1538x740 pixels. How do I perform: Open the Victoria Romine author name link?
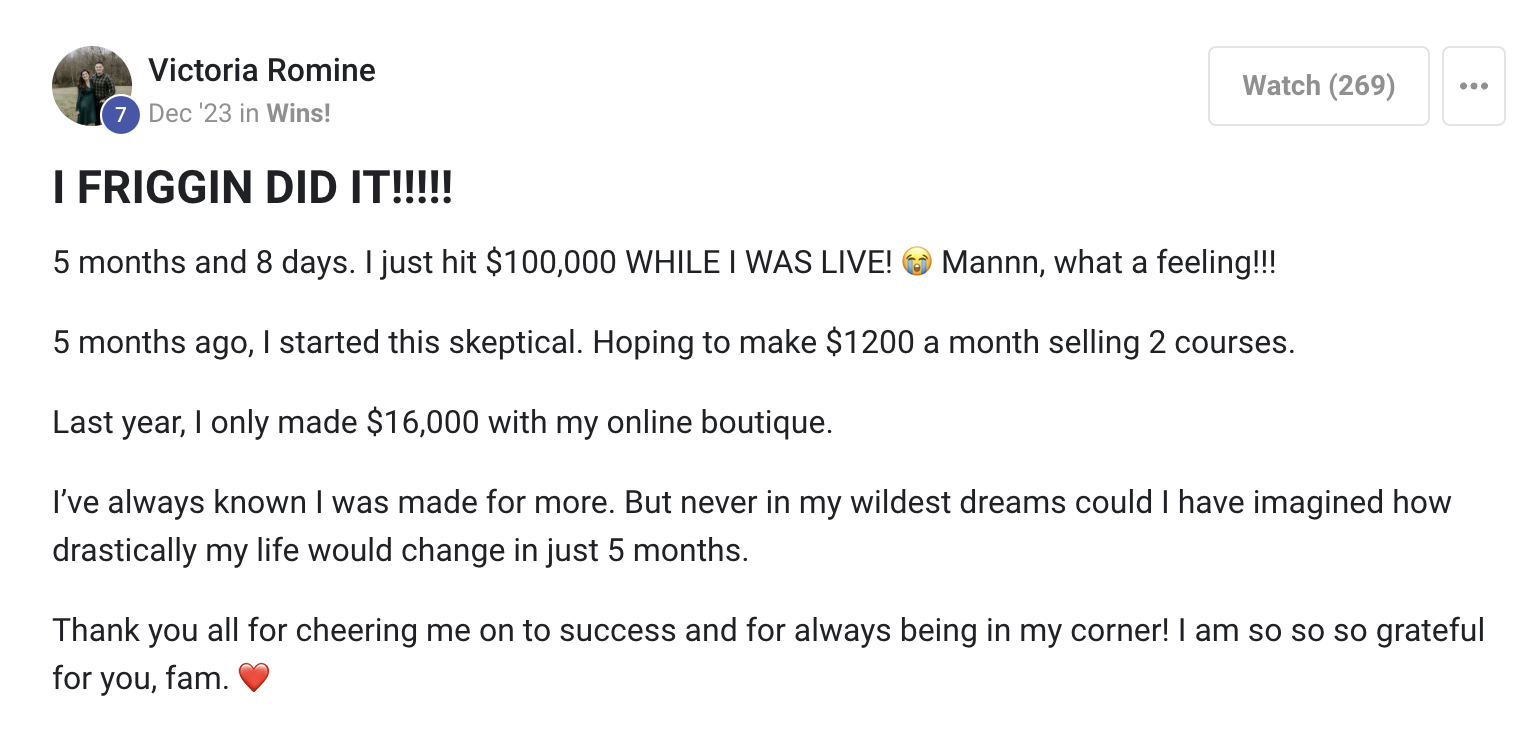(262, 70)
